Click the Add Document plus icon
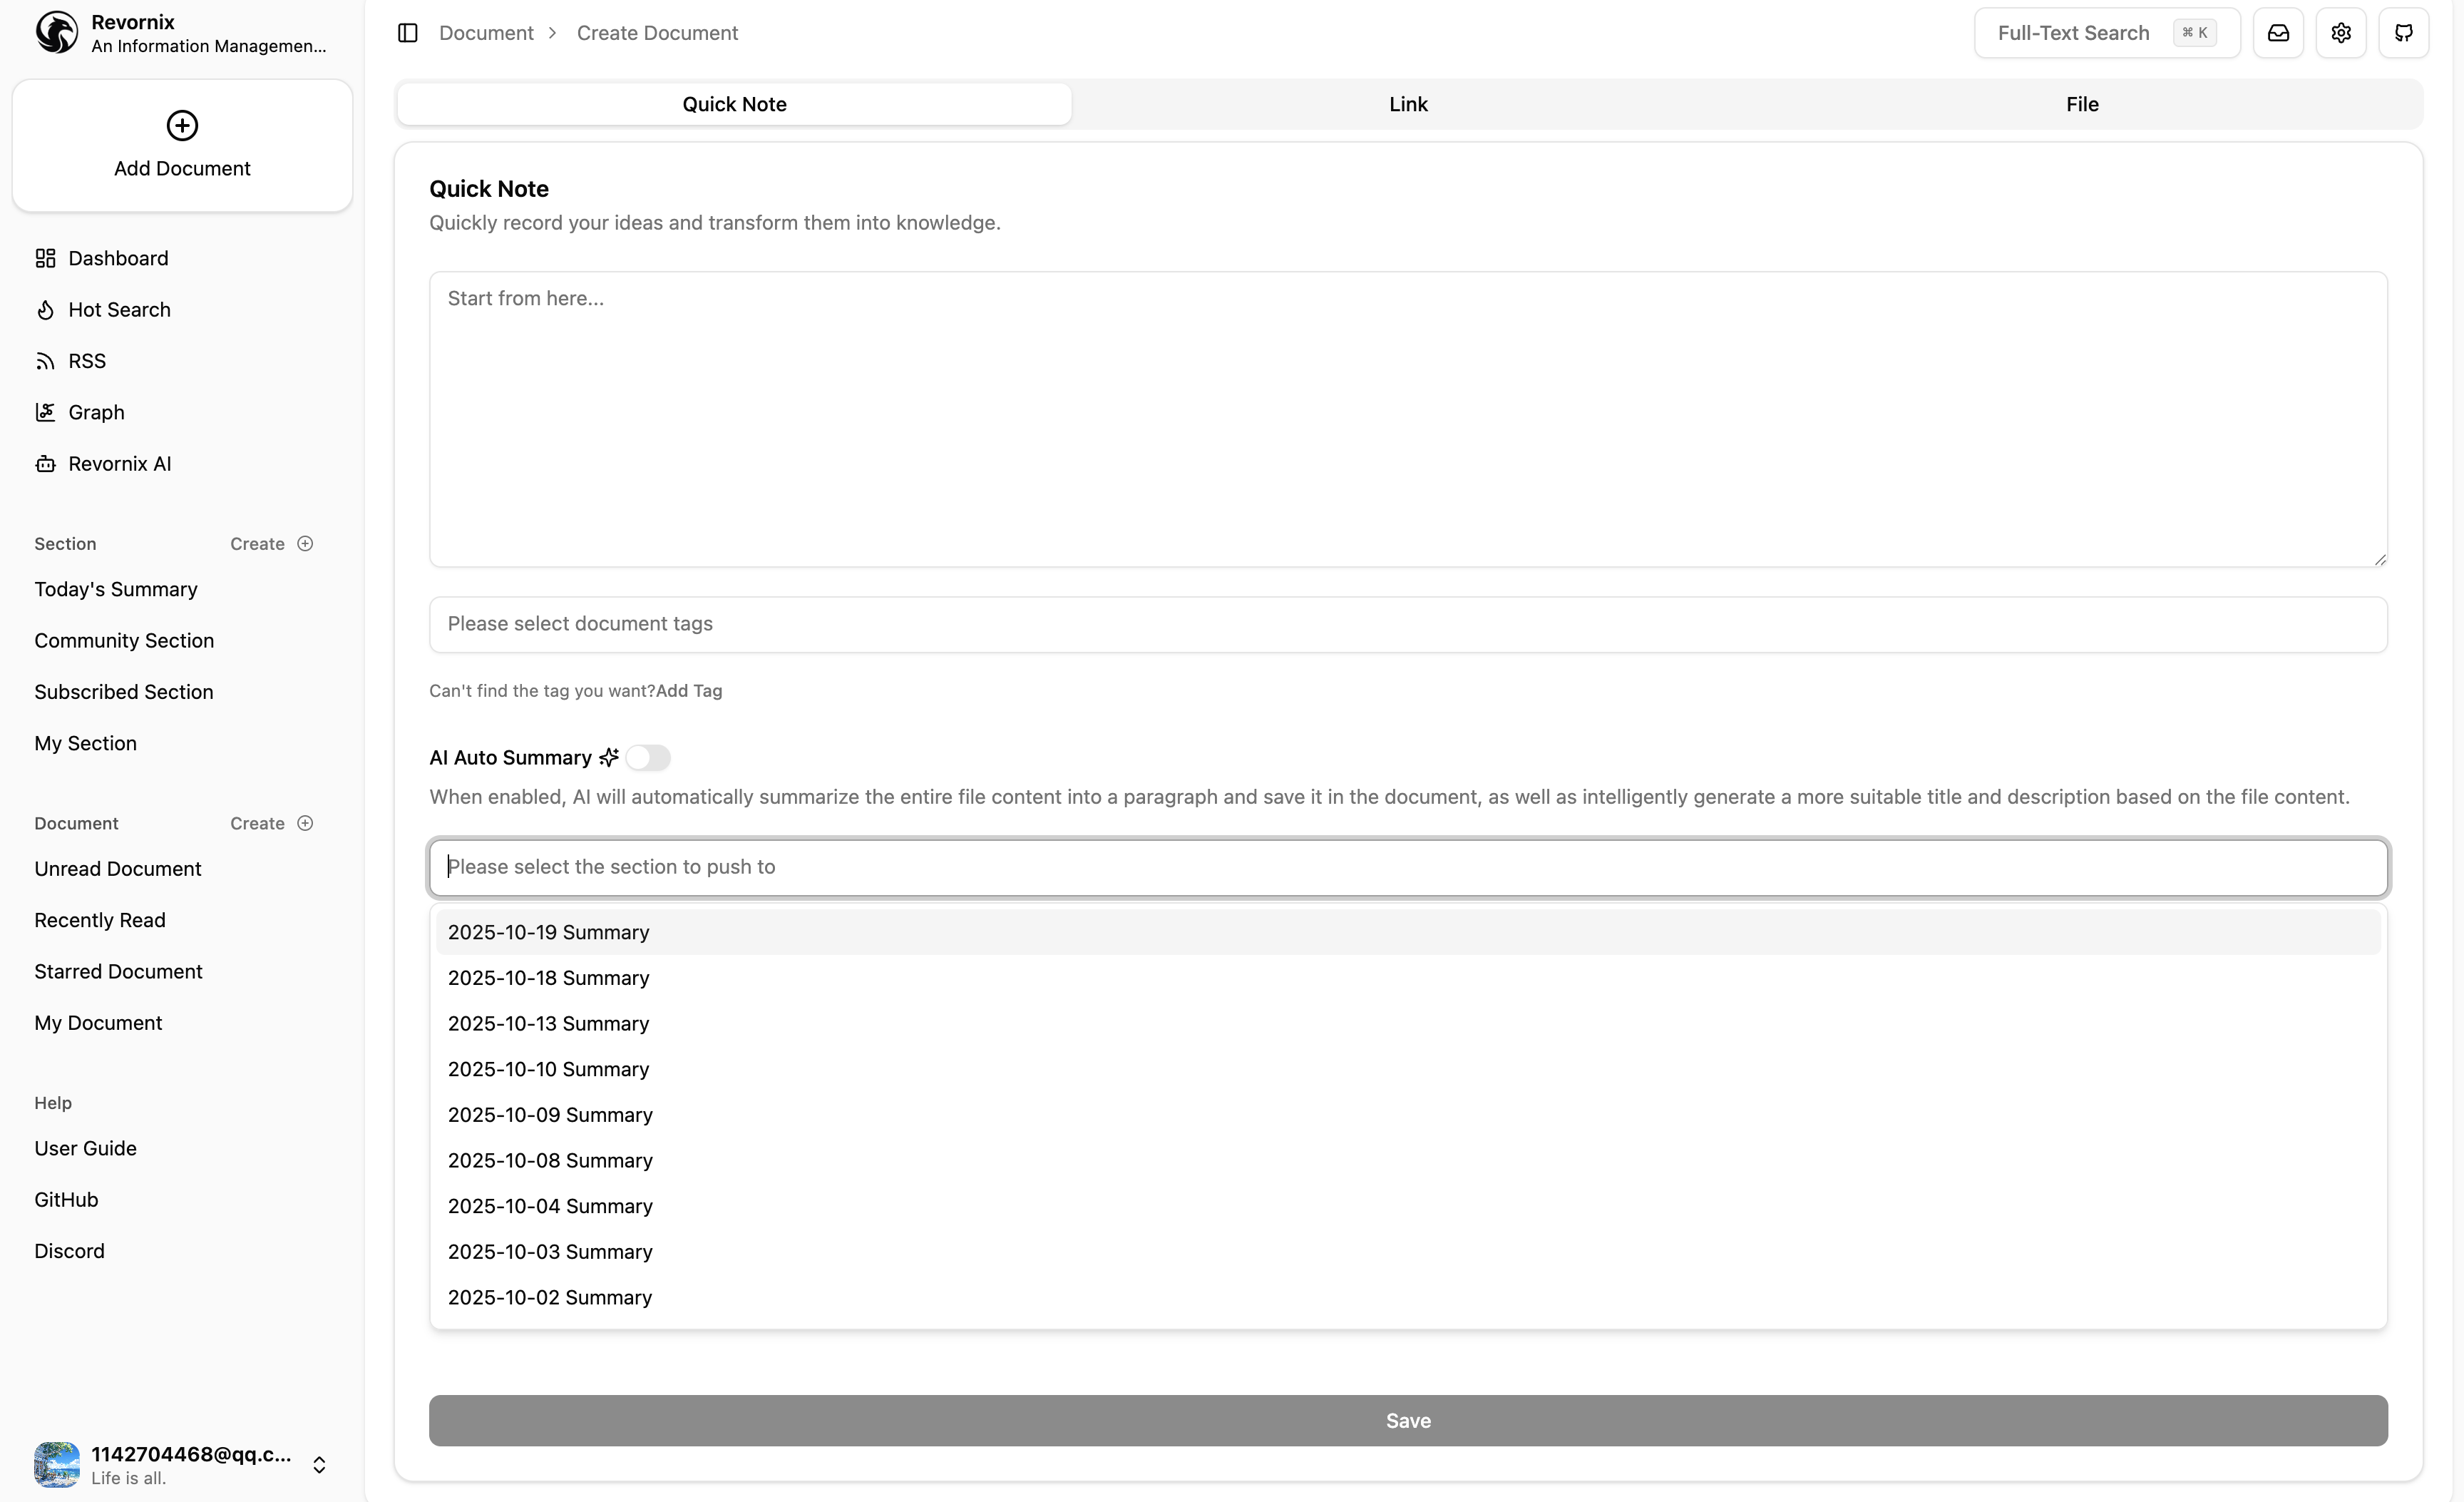 coord(182,125)
